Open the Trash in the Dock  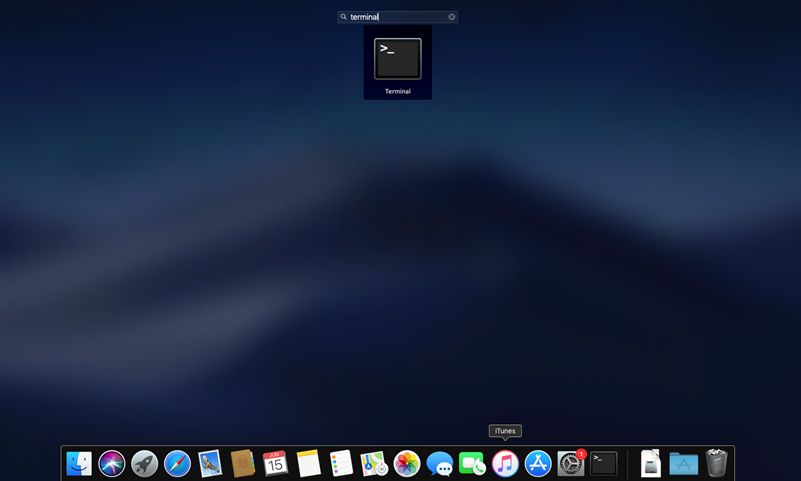pos(716,463)
